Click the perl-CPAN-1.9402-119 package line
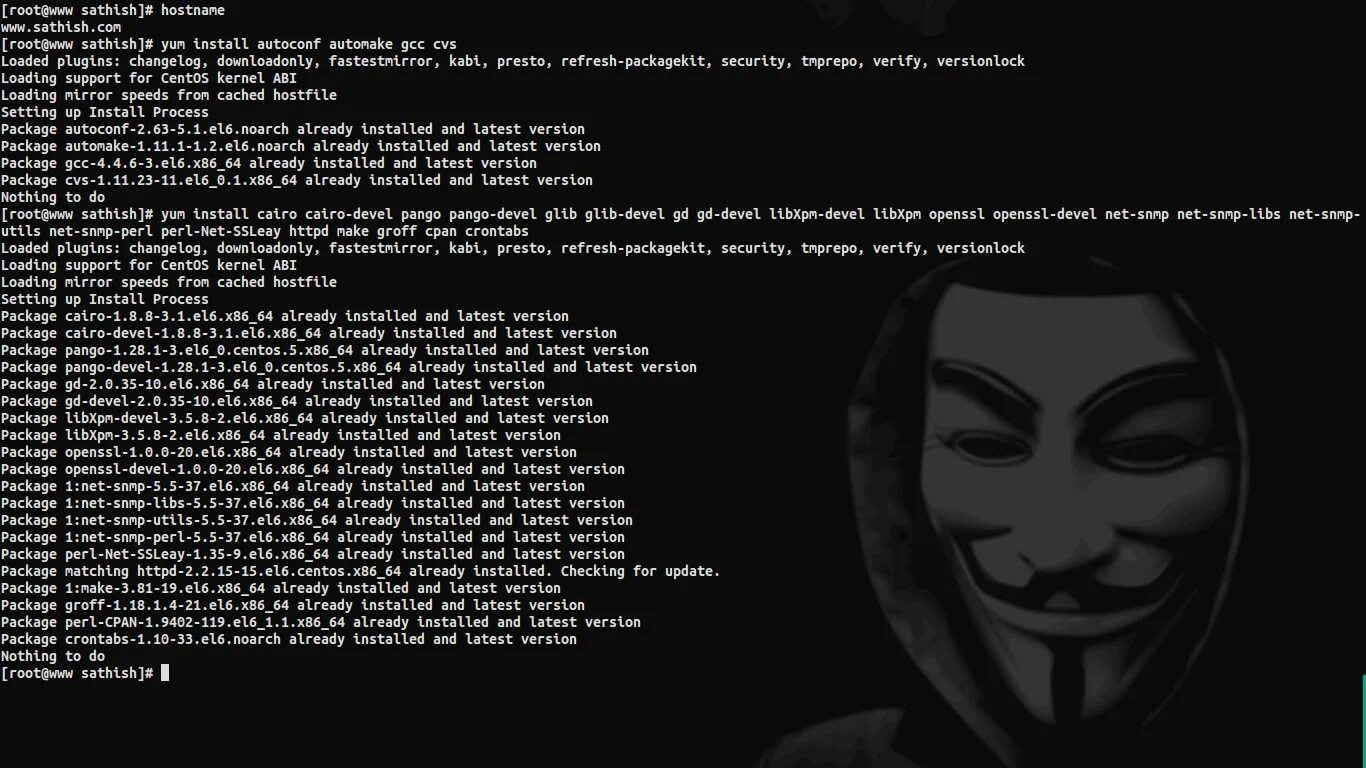The height and width of the screenshot is (768, 1366). coord(321,622)
